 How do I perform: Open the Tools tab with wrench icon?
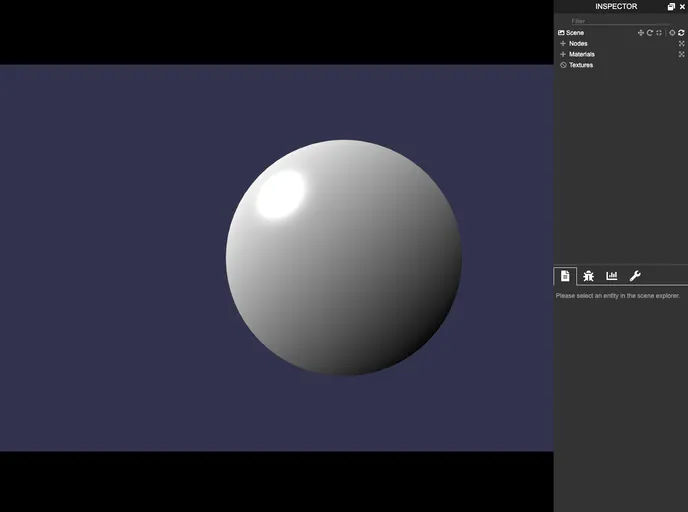click(x=635, y=276)
